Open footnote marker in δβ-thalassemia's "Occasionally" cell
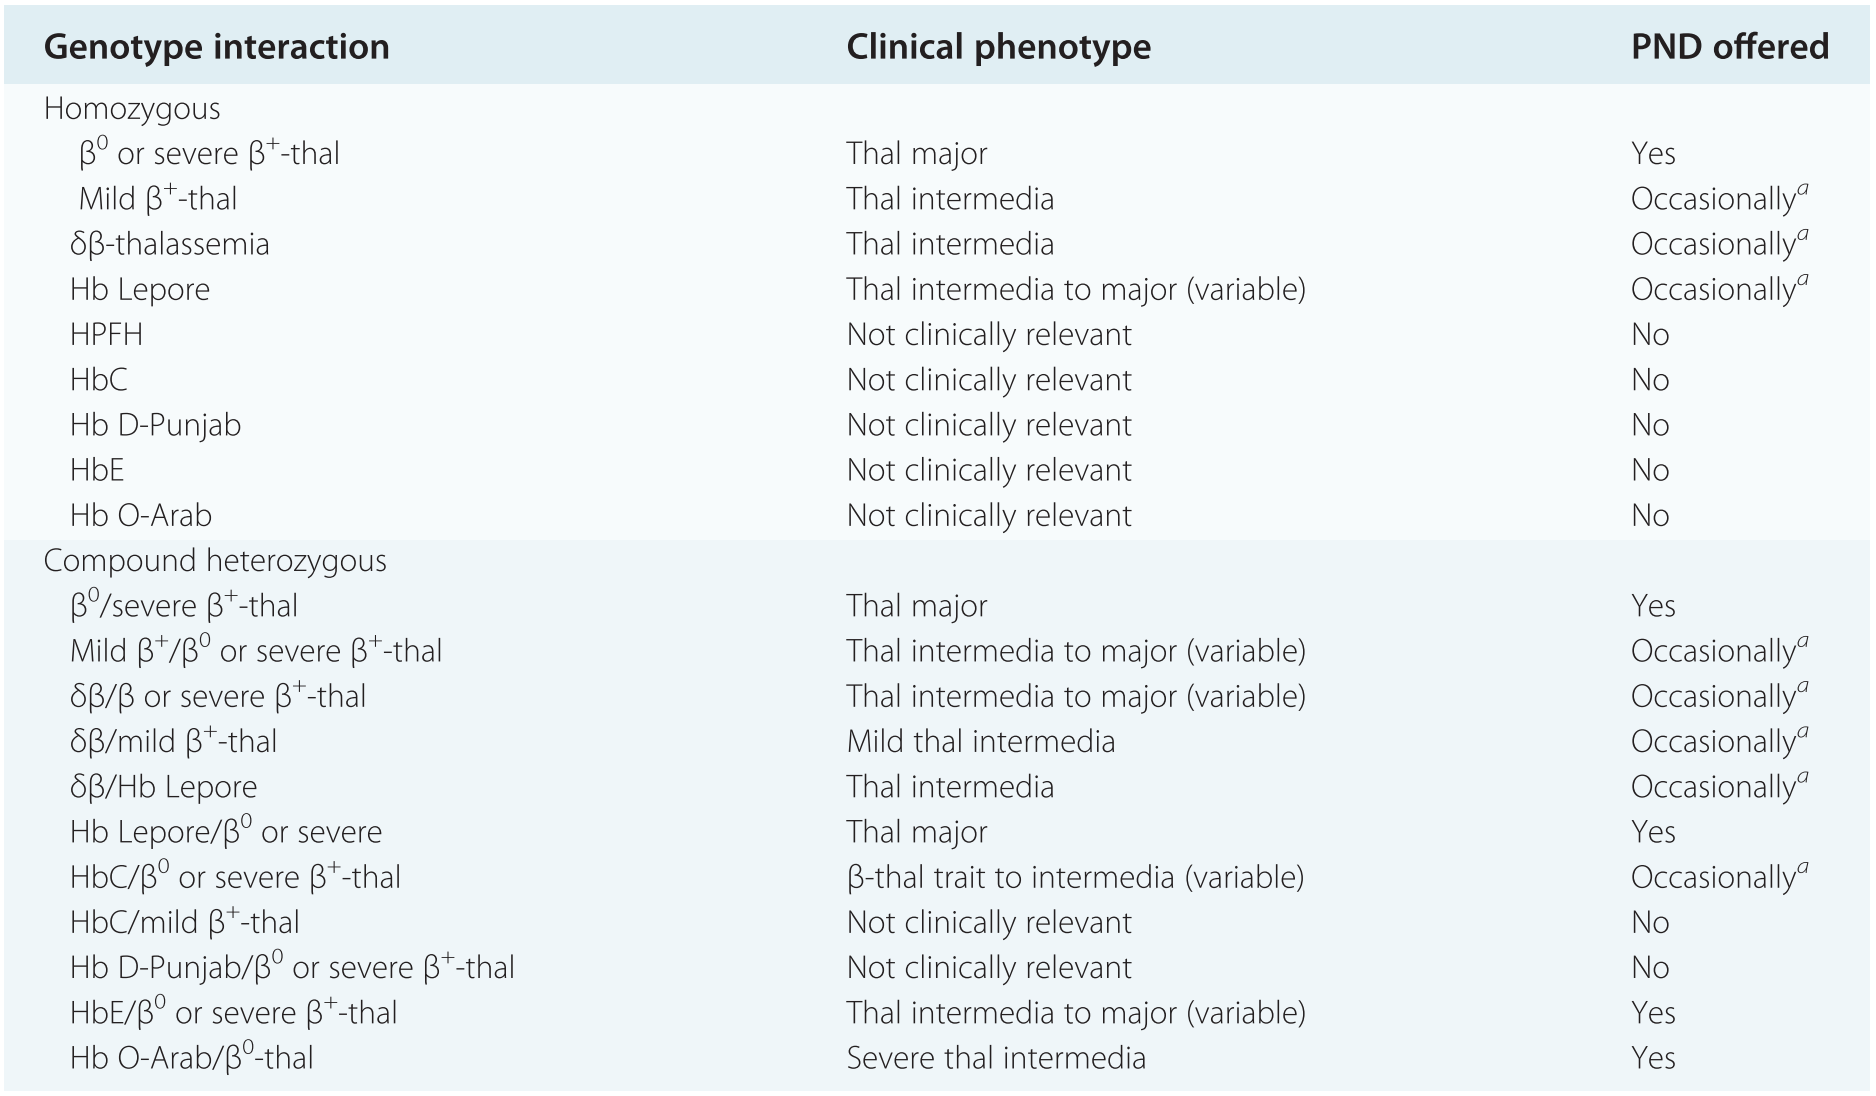Image resolution: width=1876 pixels, height=1096 pixels. point(1802,236)
